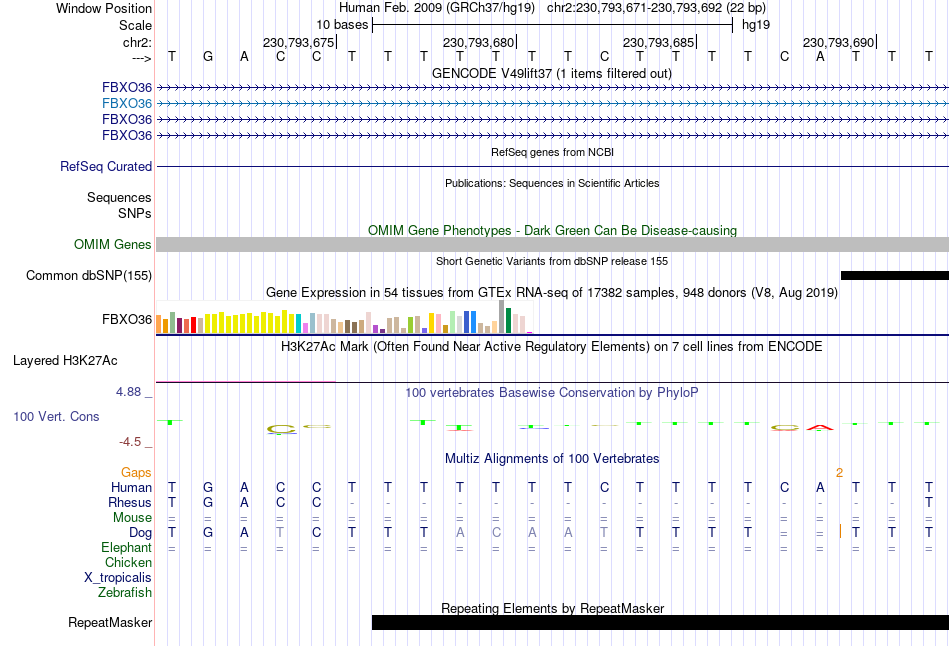Click the Gaps row label
This screenshot has height=646, width=950.
pos(136,472)
